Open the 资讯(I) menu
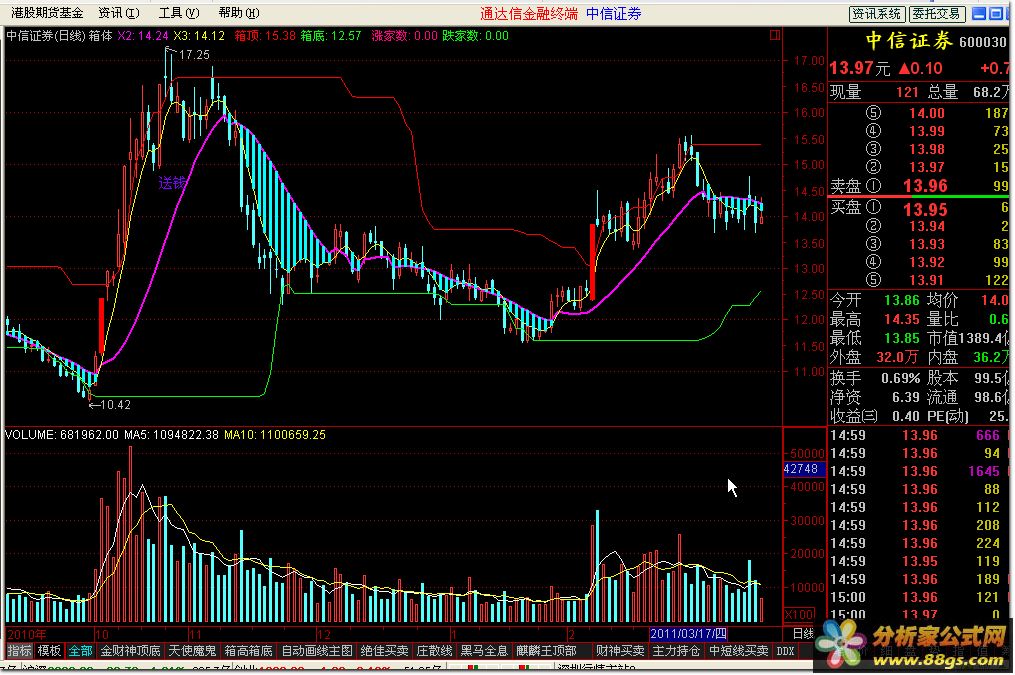1015x675 pixels. click(118, 13)
